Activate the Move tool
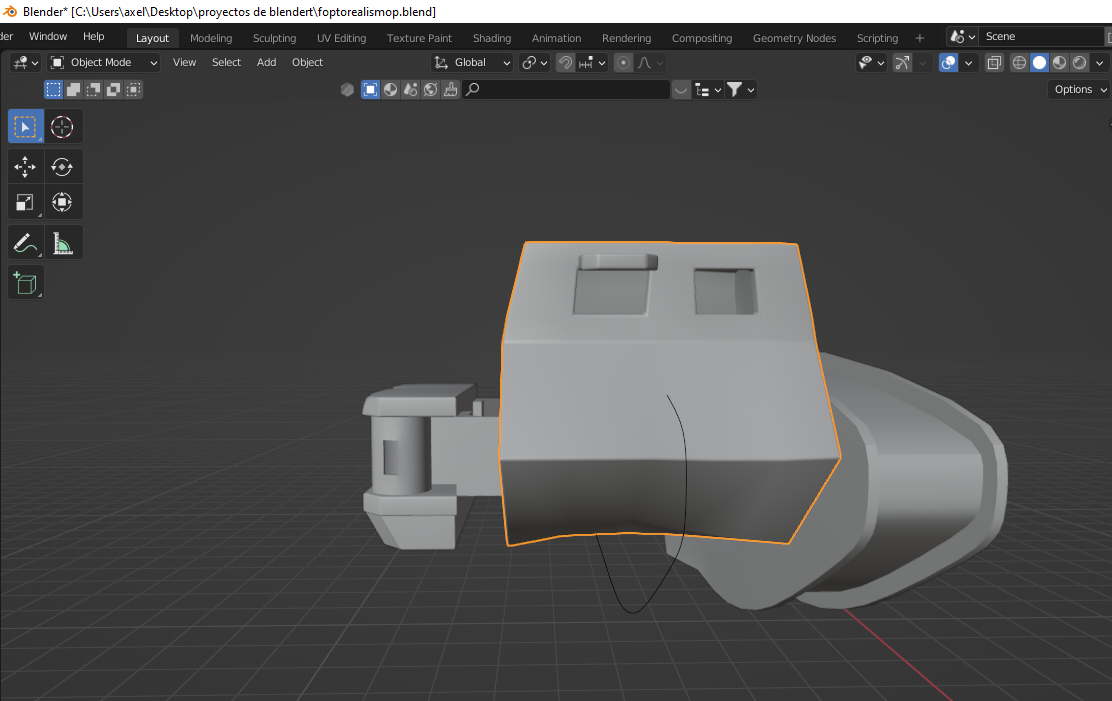 point(26,167)
